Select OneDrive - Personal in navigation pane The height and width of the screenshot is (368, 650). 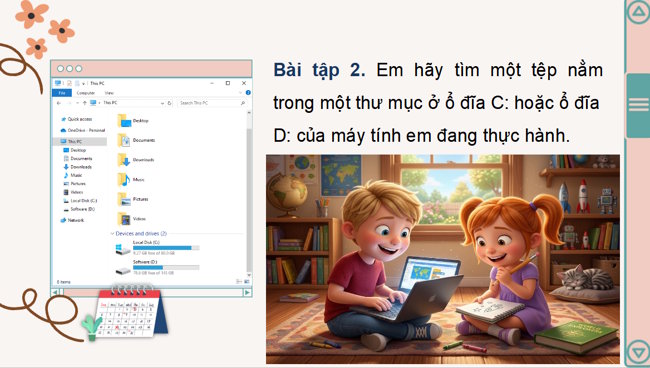[x=82, y=130]
